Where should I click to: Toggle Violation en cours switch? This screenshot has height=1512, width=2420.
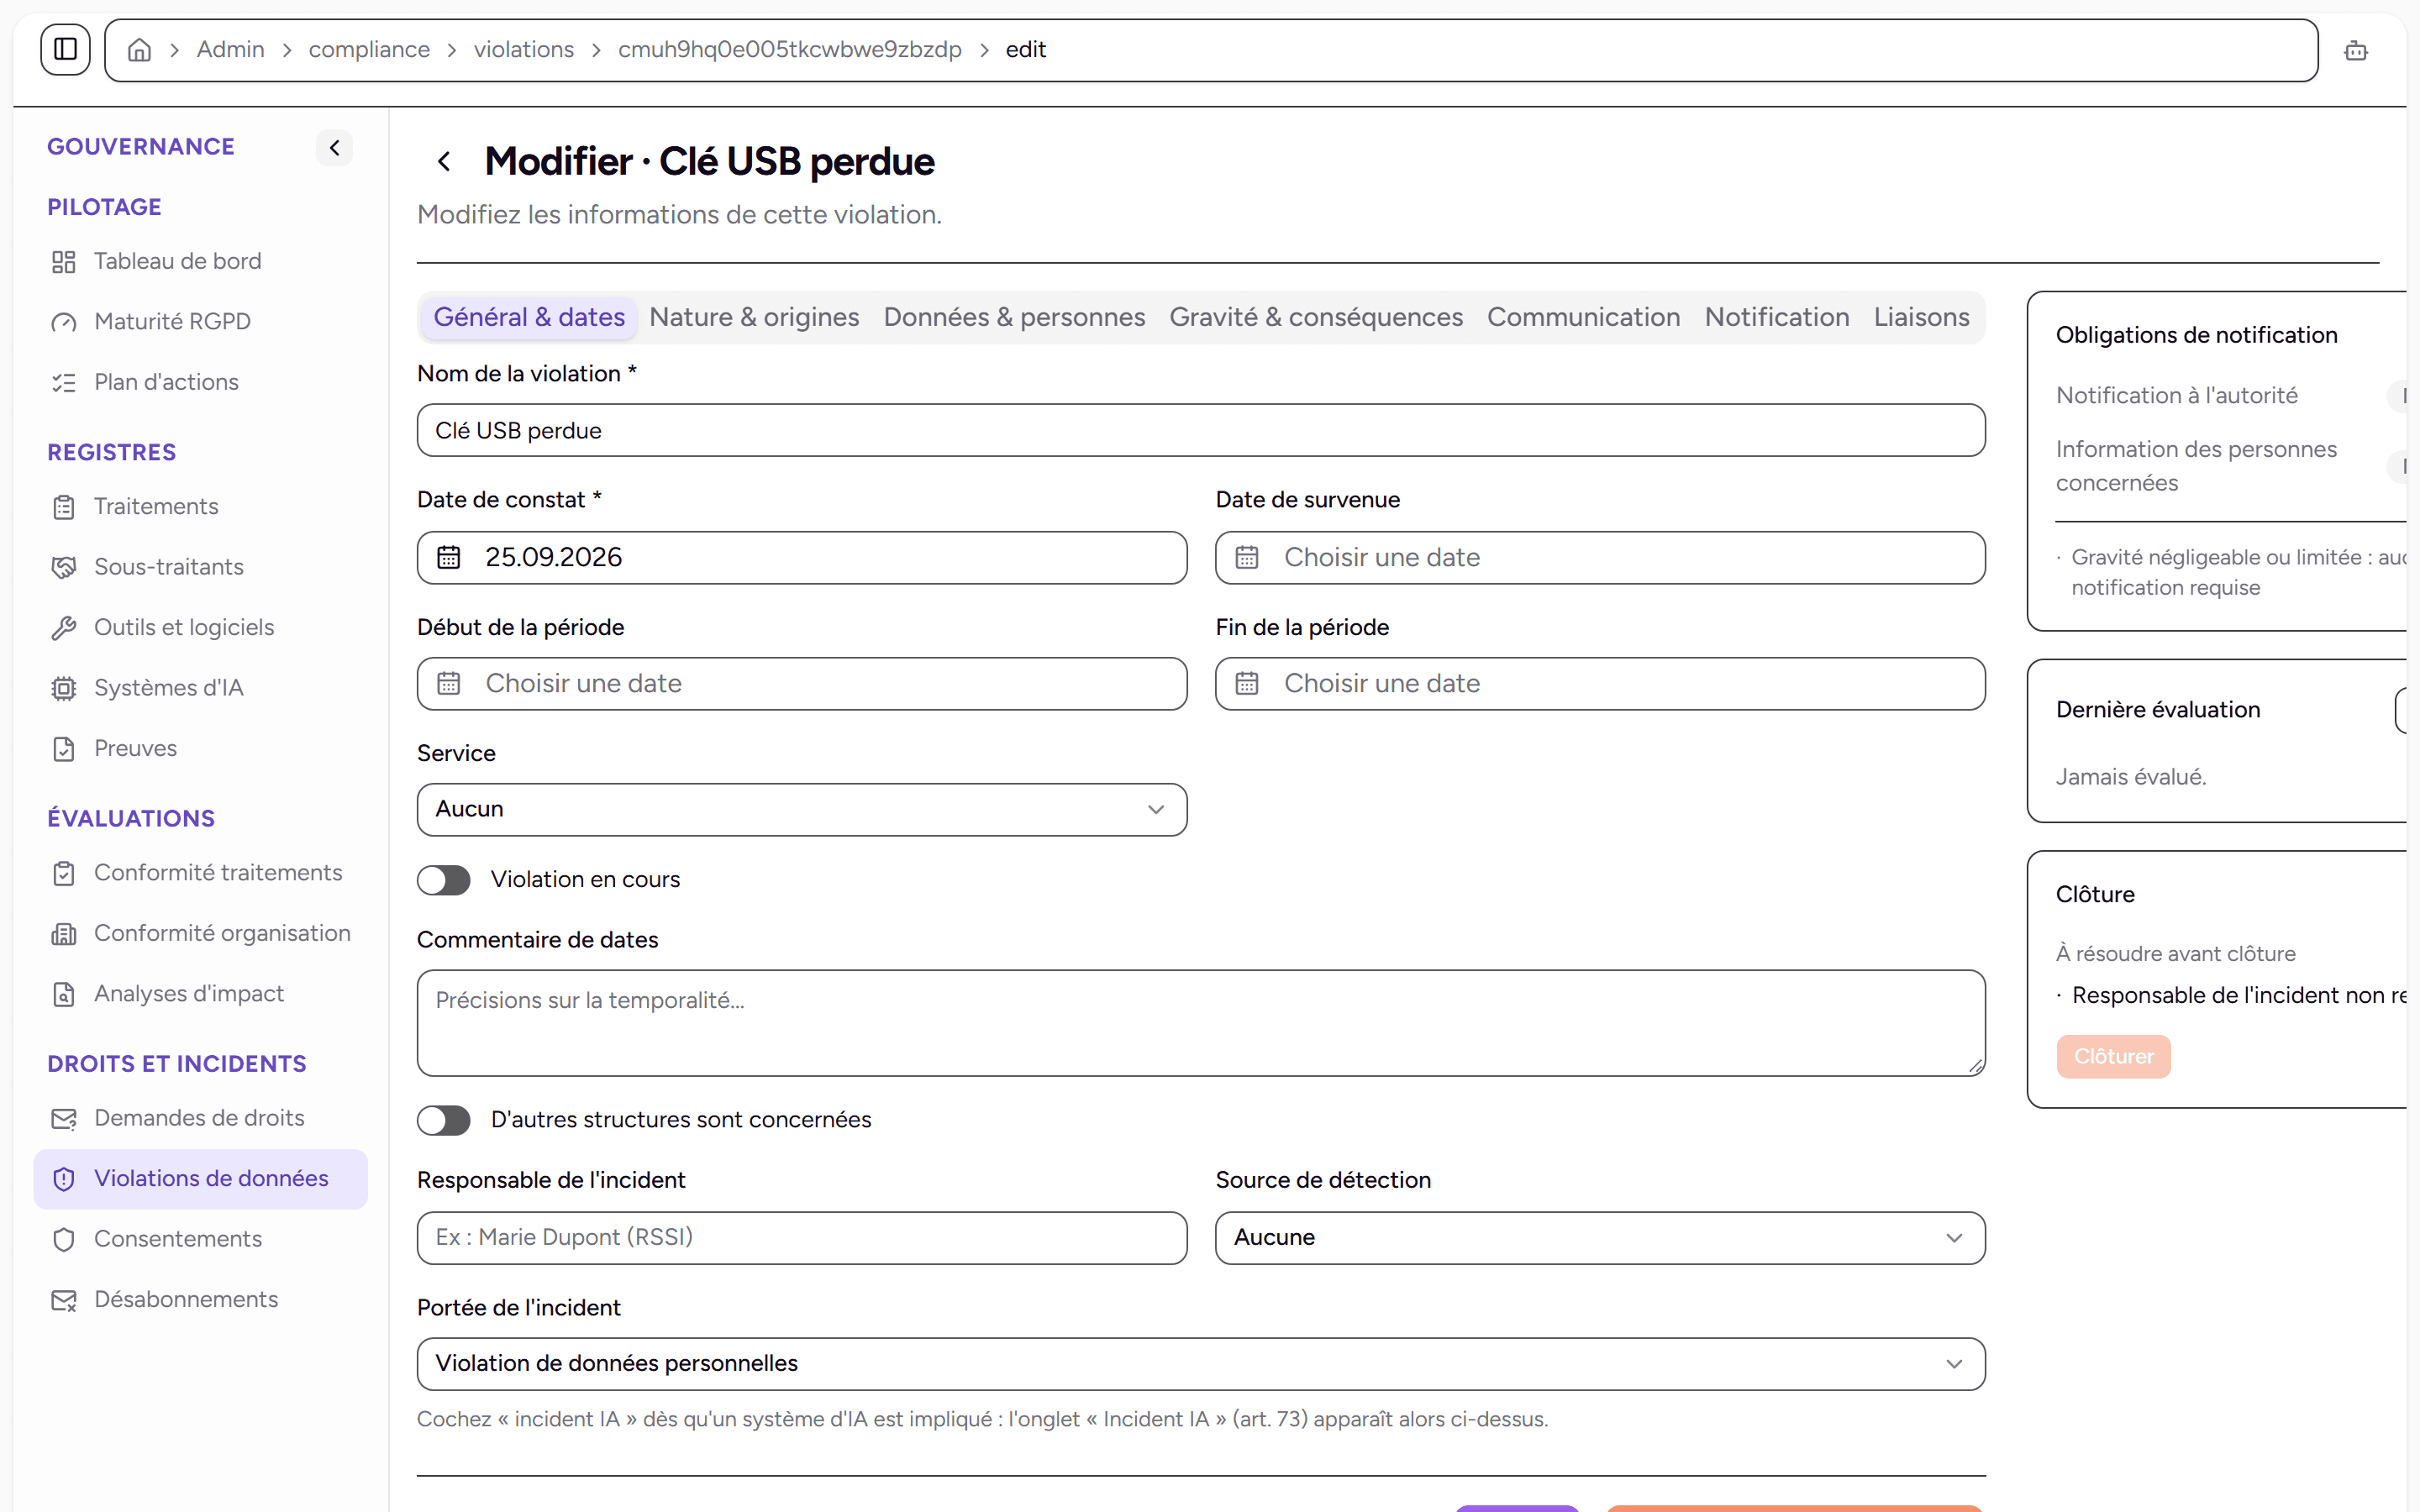444,880
